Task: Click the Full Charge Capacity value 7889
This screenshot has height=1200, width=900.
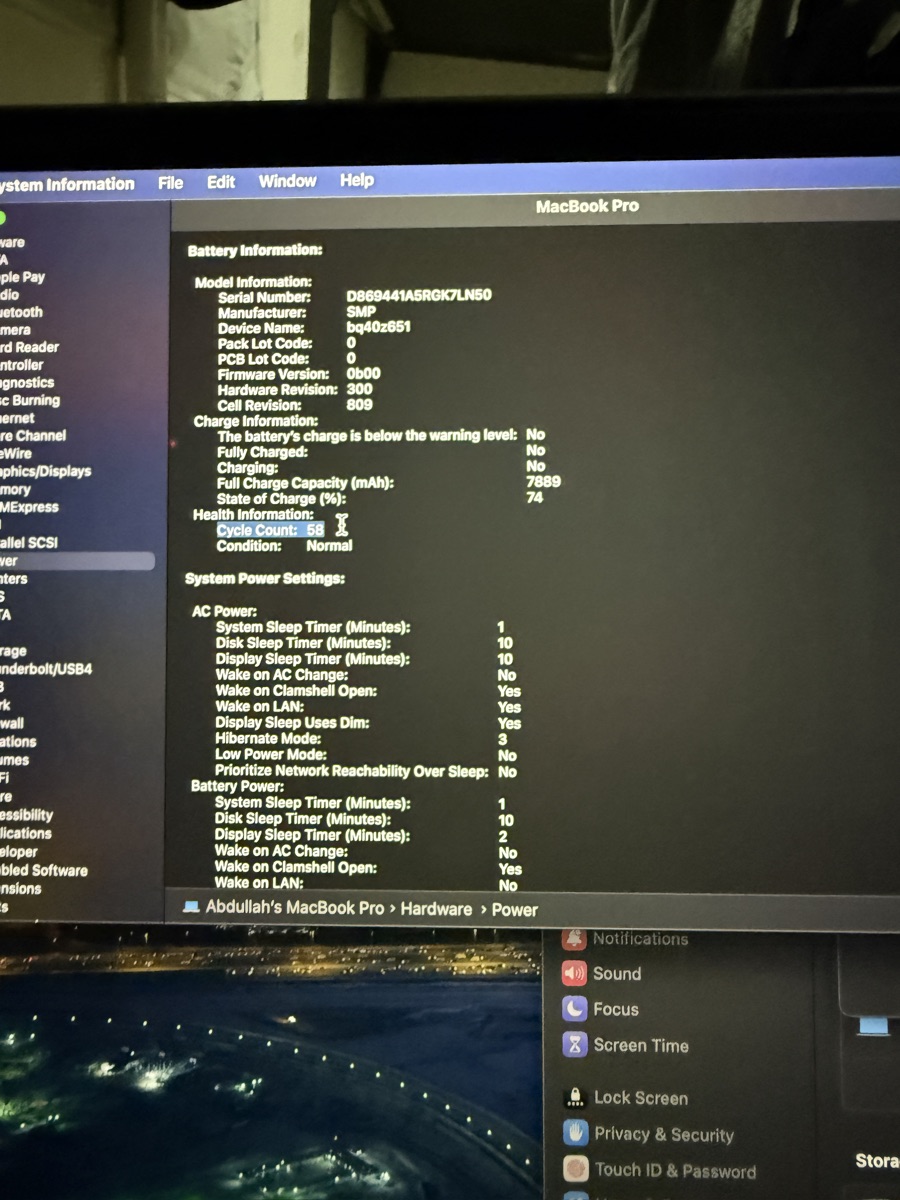Action: [543, 481]
